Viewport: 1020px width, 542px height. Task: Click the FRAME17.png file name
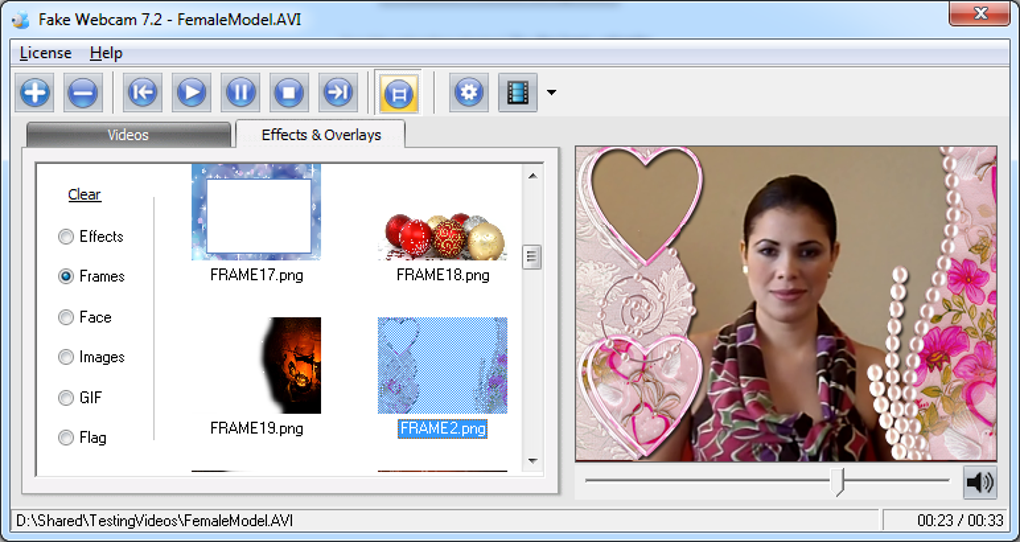click(x=256, y=275)
